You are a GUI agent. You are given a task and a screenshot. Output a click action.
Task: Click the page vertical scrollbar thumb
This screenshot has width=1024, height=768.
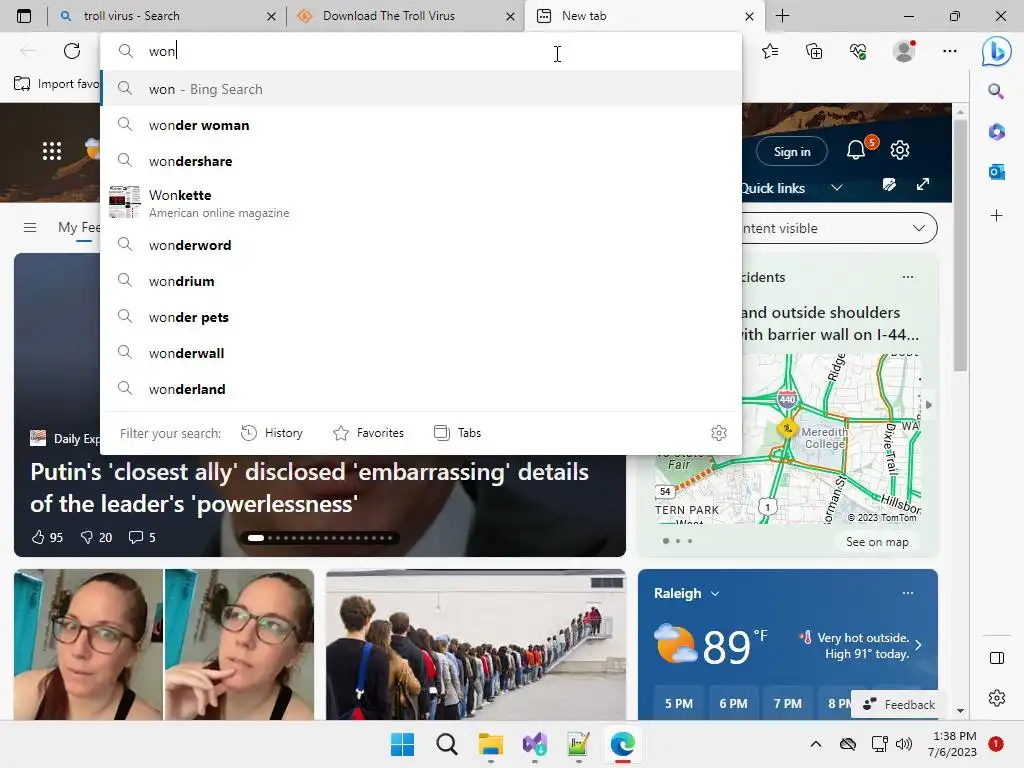(959, 246)
